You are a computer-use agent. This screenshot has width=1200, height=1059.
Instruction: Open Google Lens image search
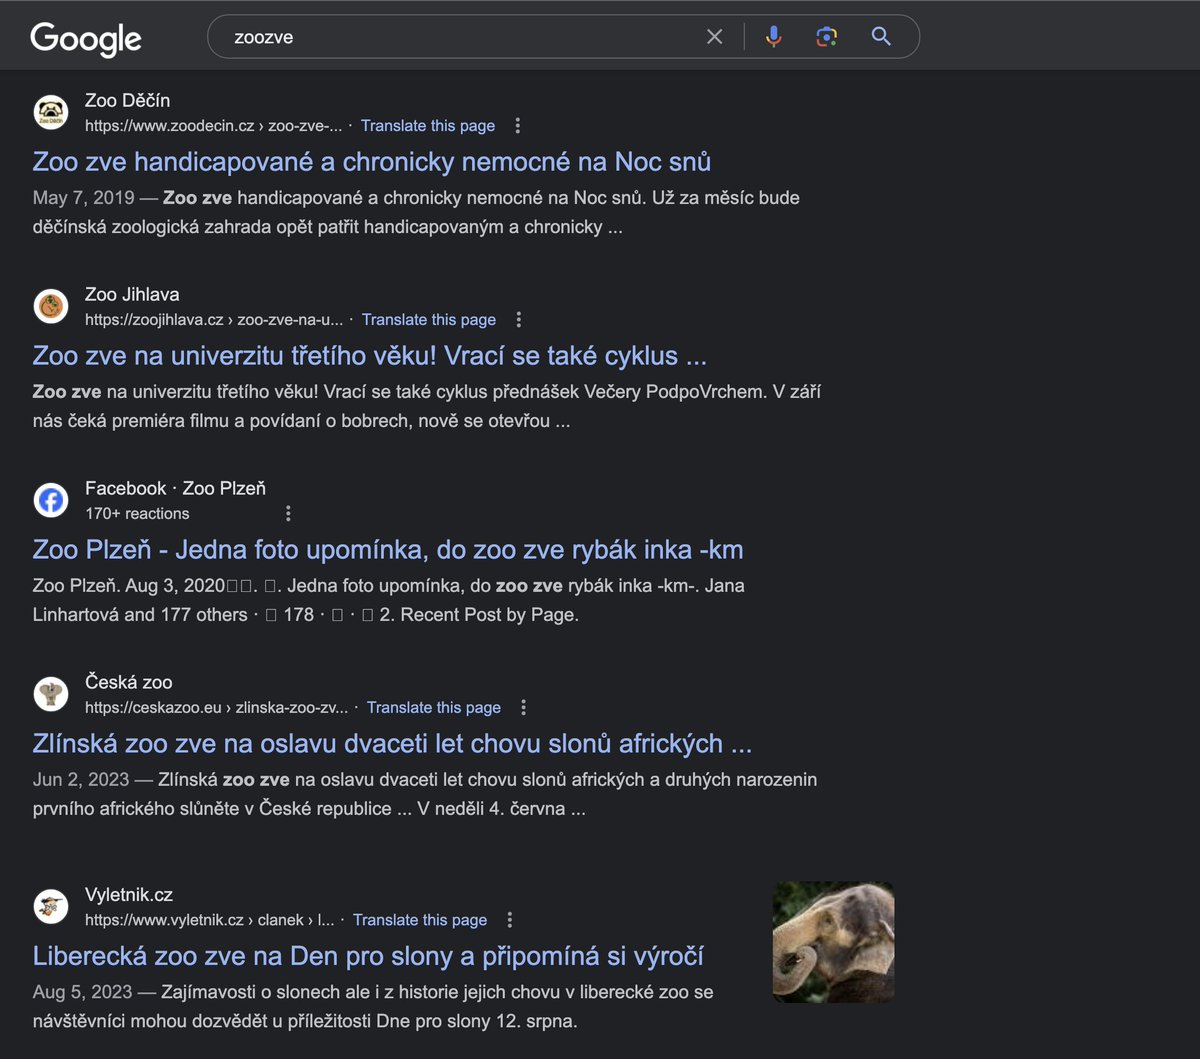[x=826, y=37]
